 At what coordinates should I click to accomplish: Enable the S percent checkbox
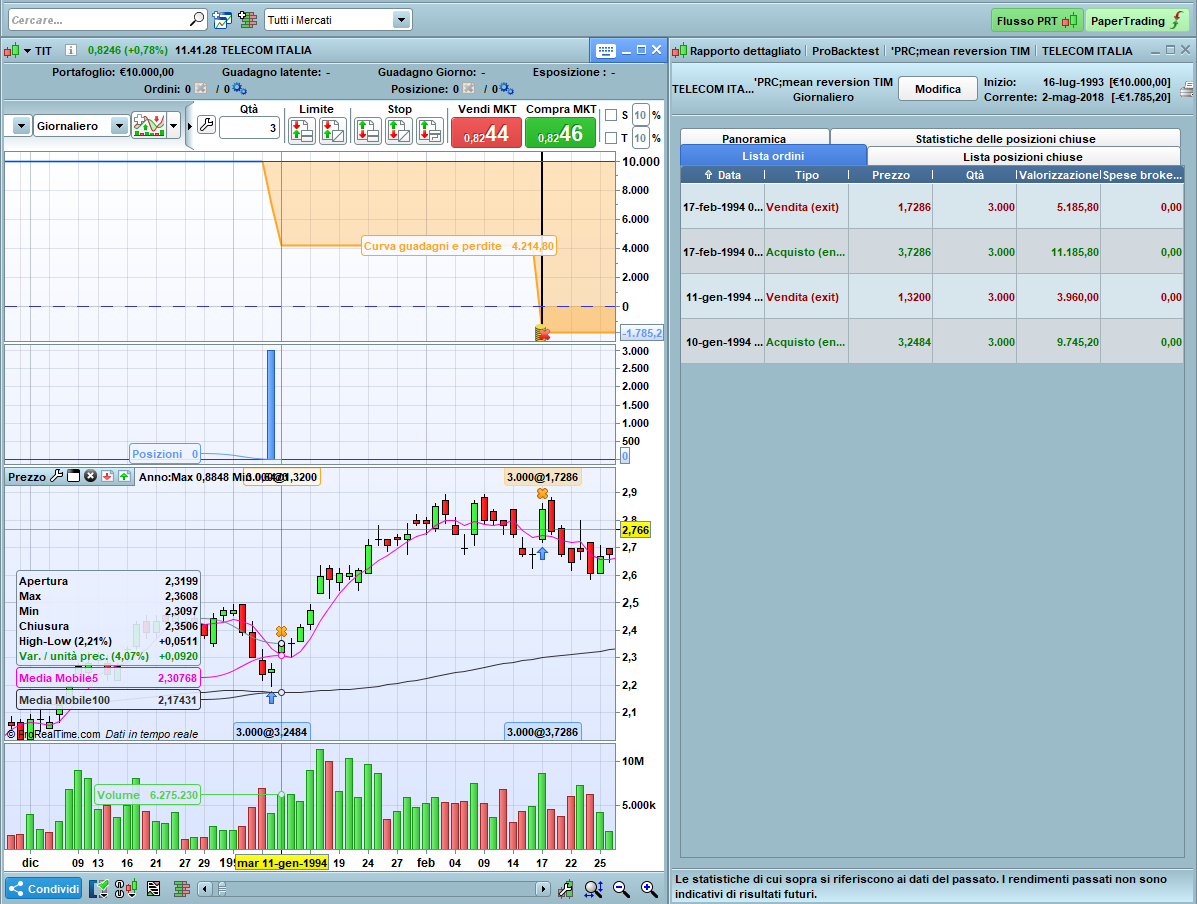coord(611,115)
